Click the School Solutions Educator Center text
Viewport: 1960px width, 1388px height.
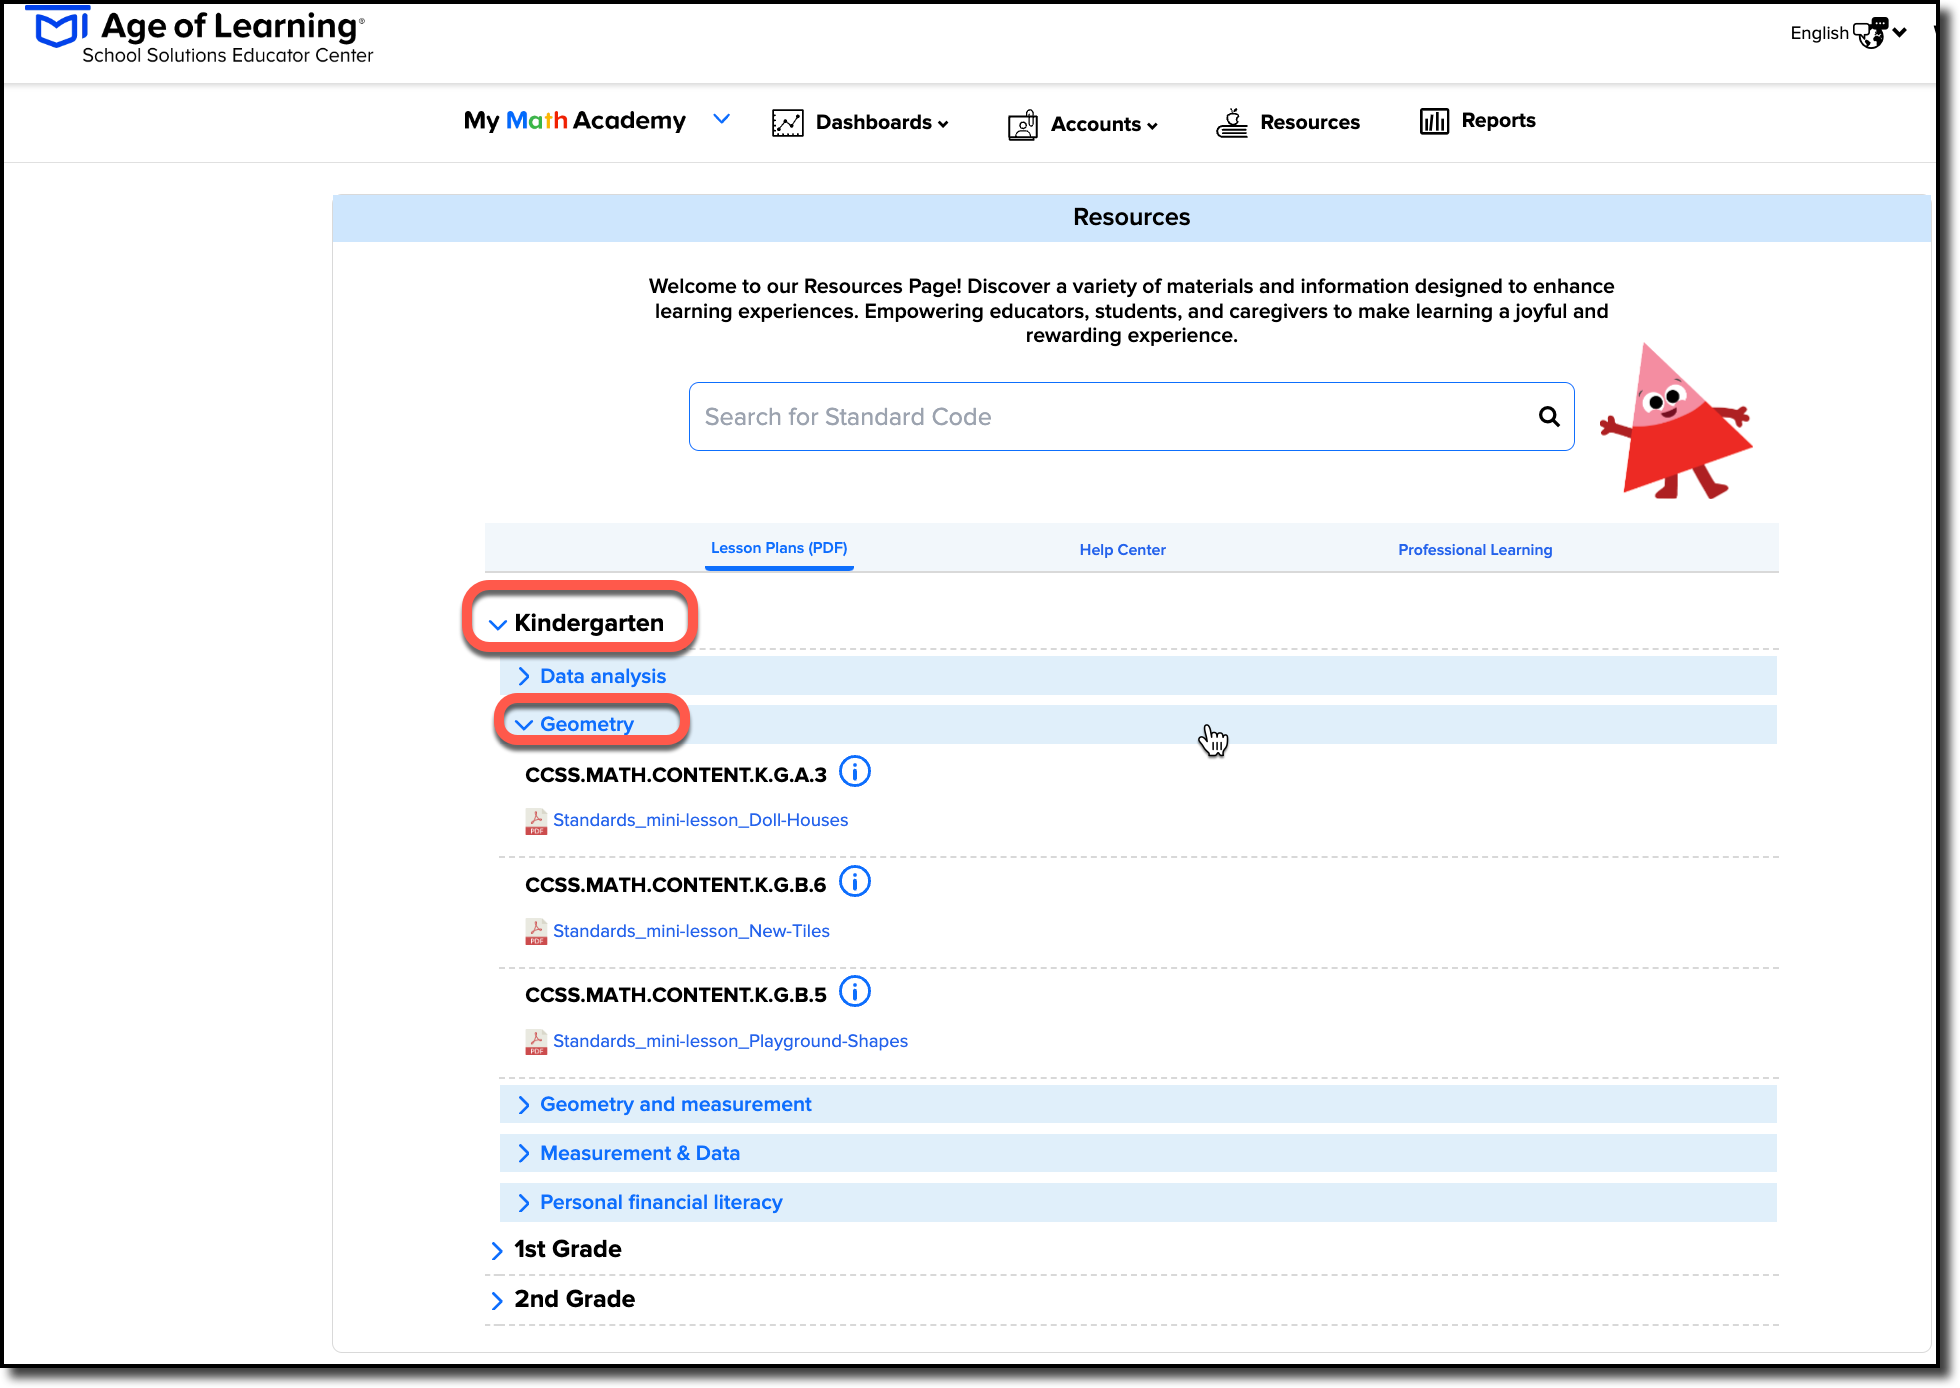click(227, 56)
